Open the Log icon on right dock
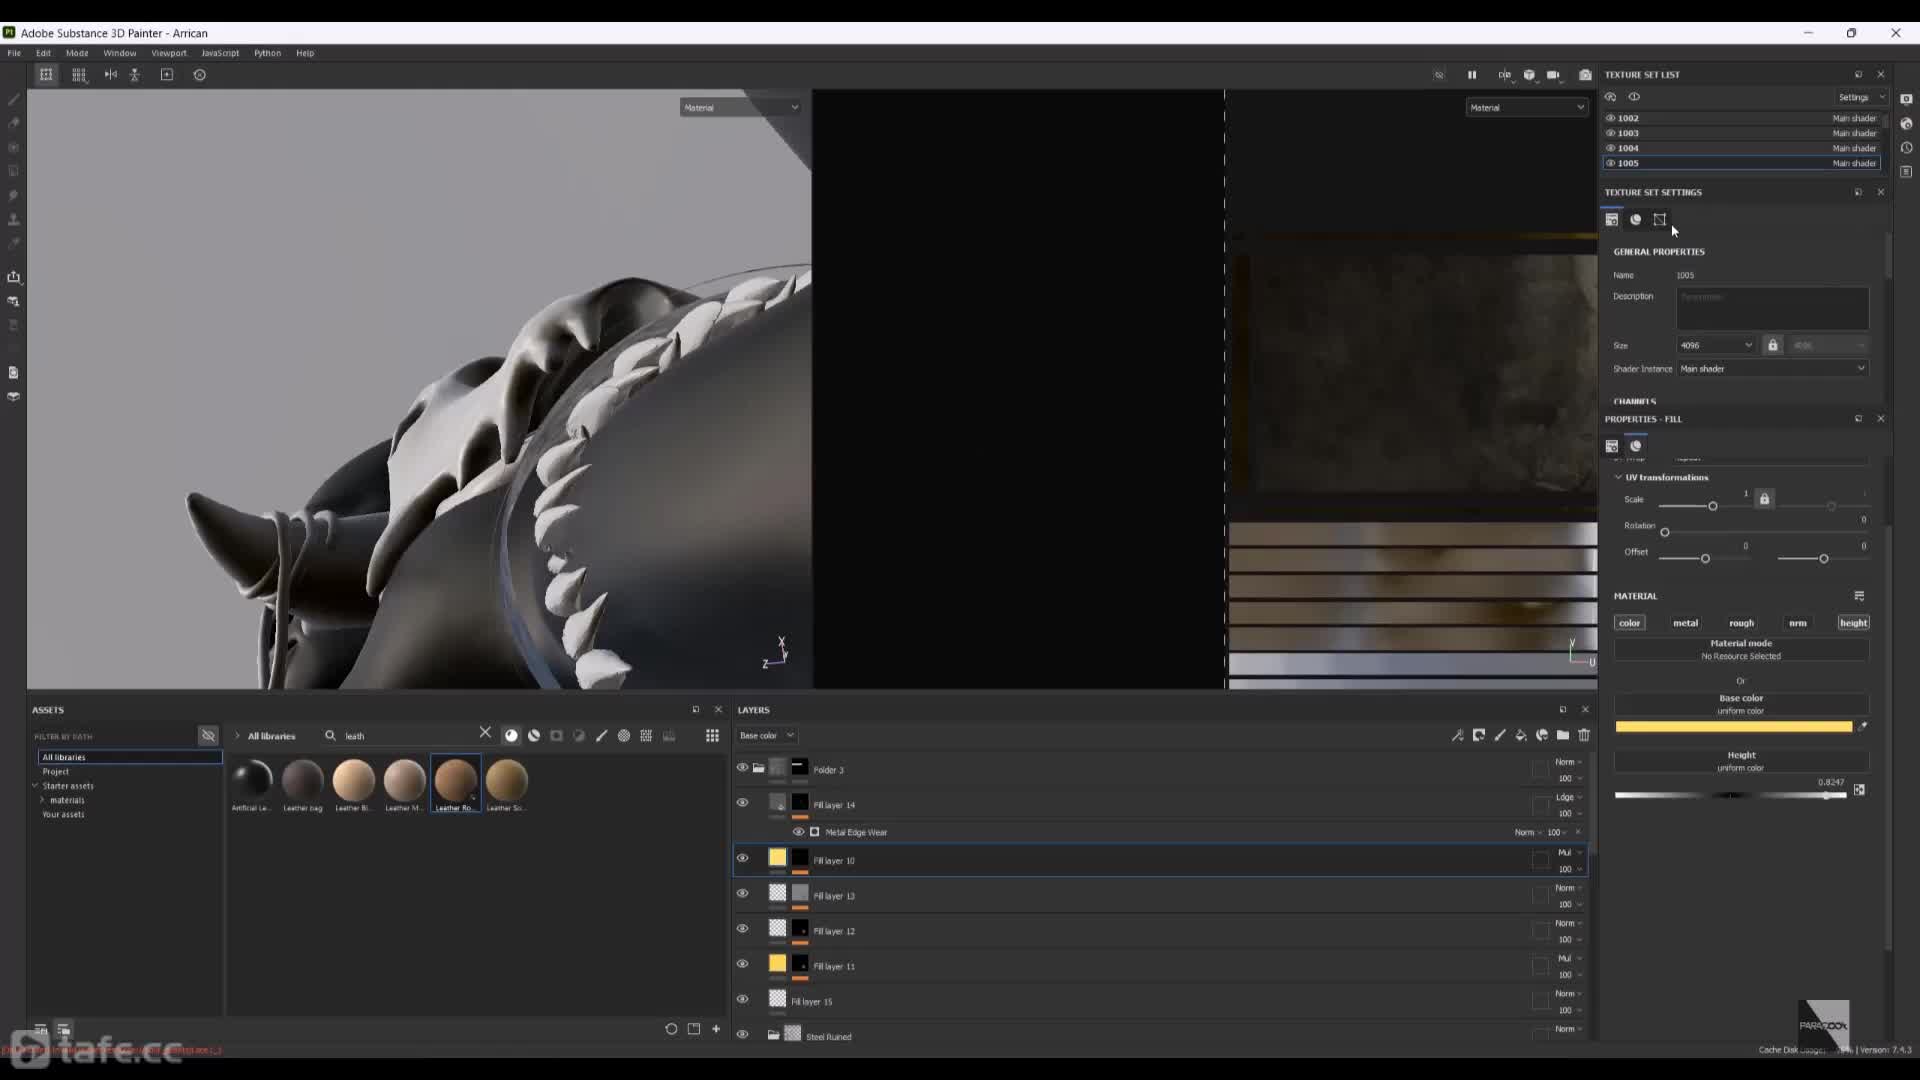Image resolution: width=1920 pixels, height=1080 pixels. 1906,172
